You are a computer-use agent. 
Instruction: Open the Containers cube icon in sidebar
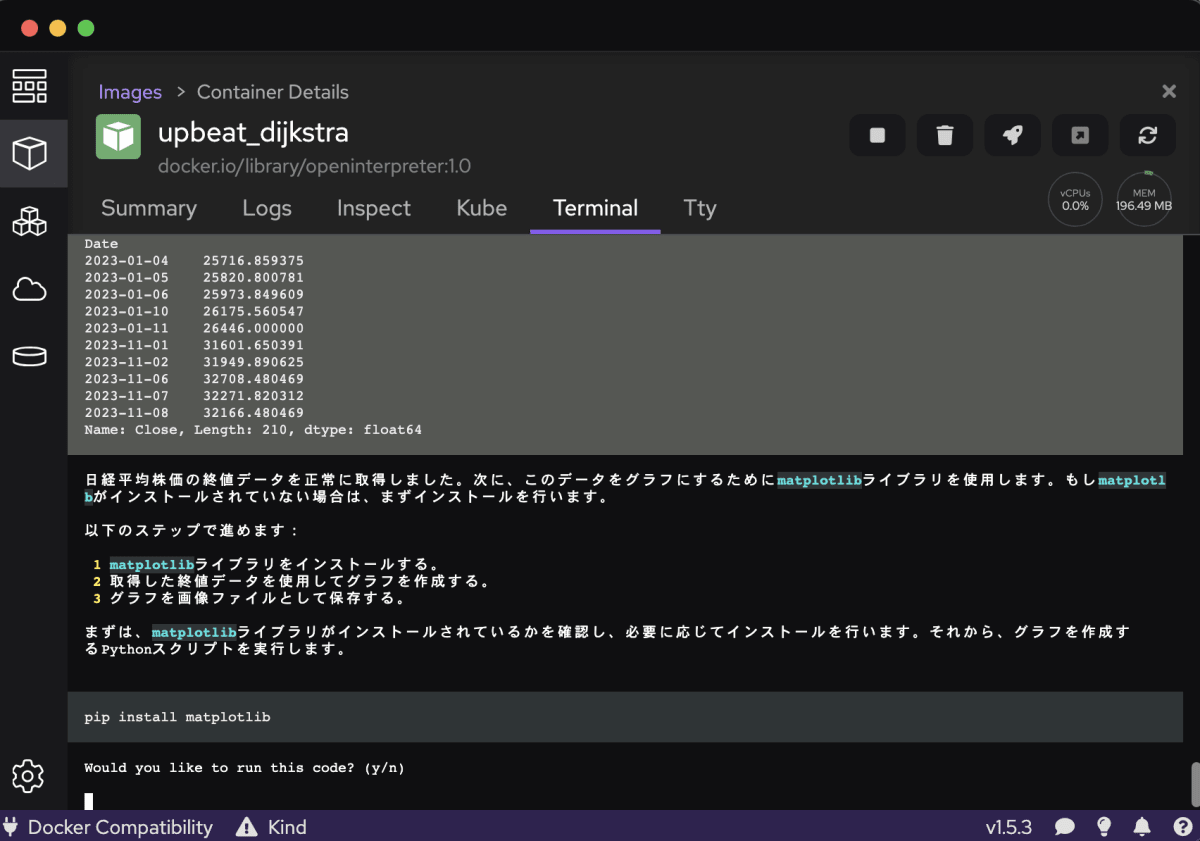coord(30,154)
